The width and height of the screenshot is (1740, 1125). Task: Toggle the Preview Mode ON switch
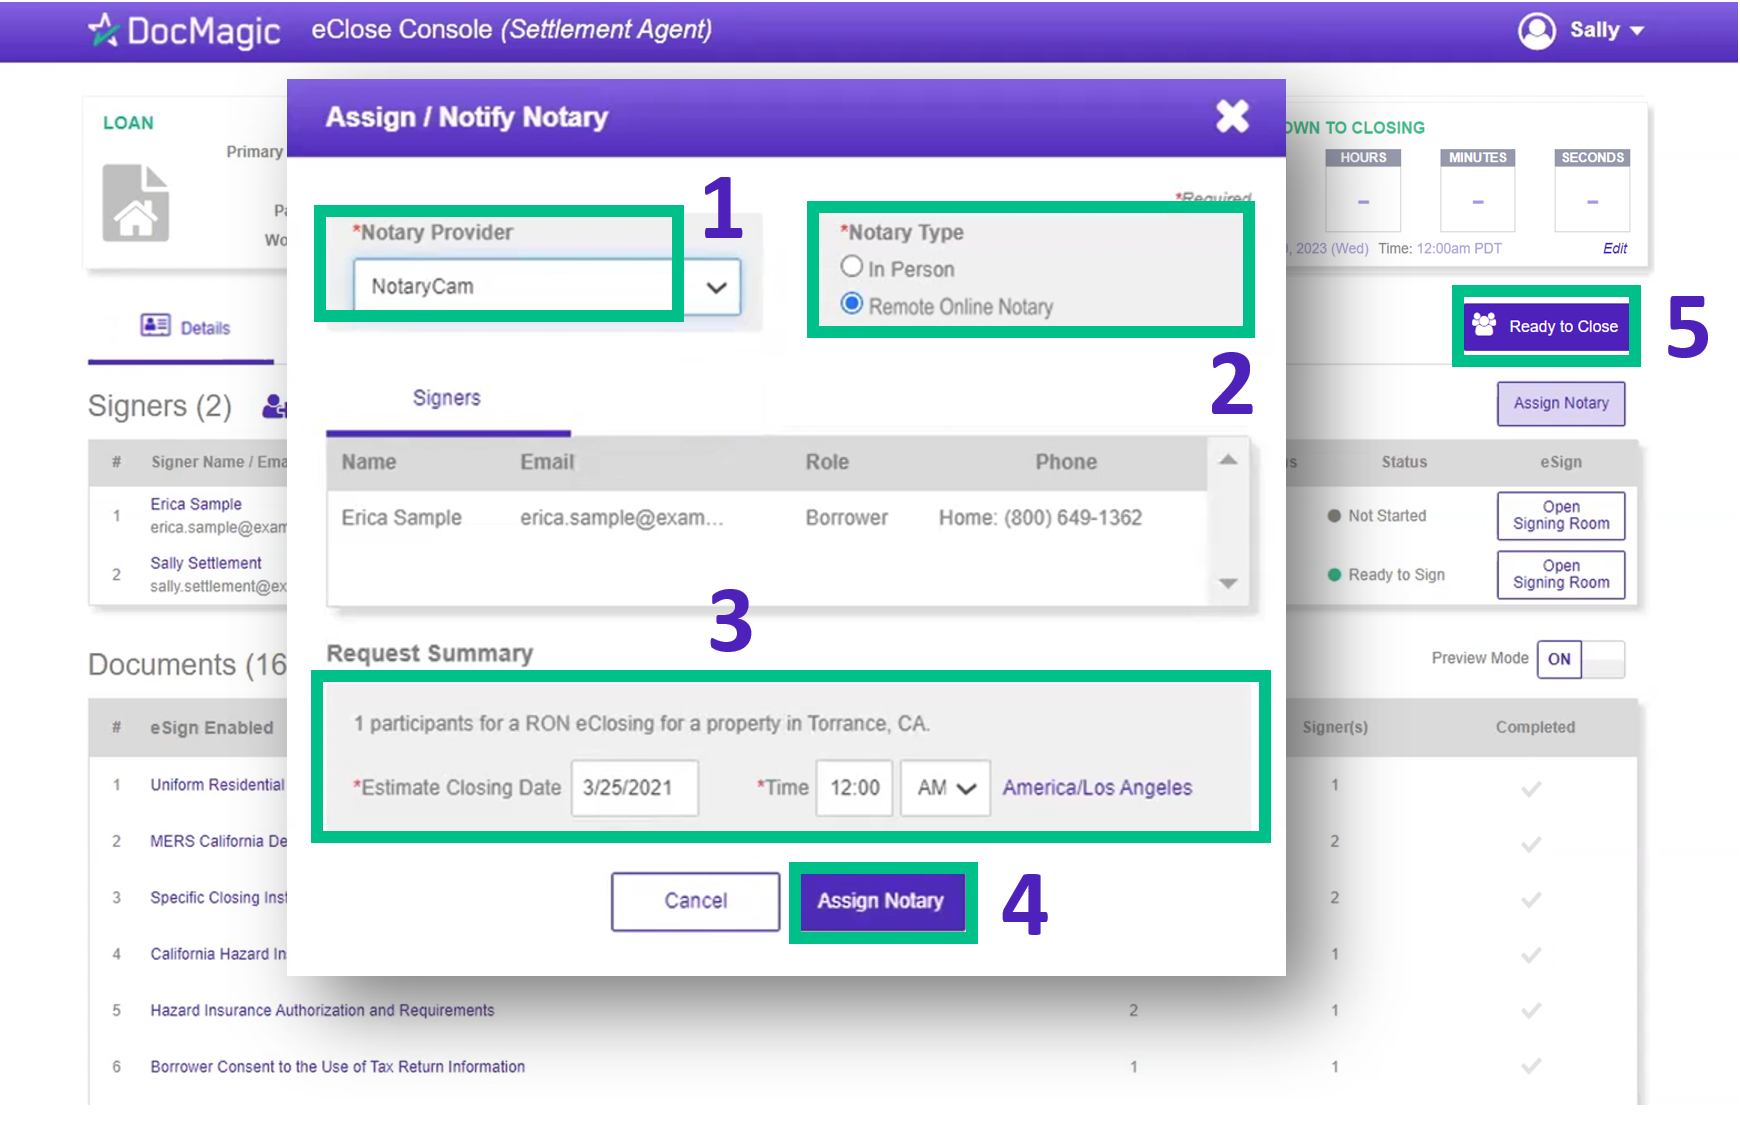pos(1580,659)
